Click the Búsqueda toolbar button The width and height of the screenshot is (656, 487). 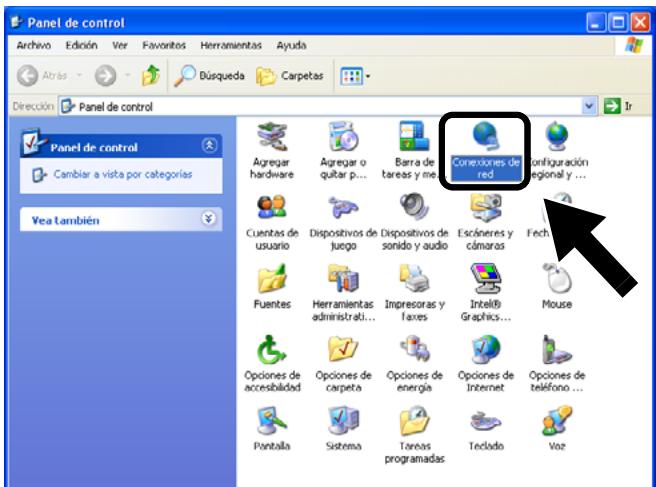point(209,76)
